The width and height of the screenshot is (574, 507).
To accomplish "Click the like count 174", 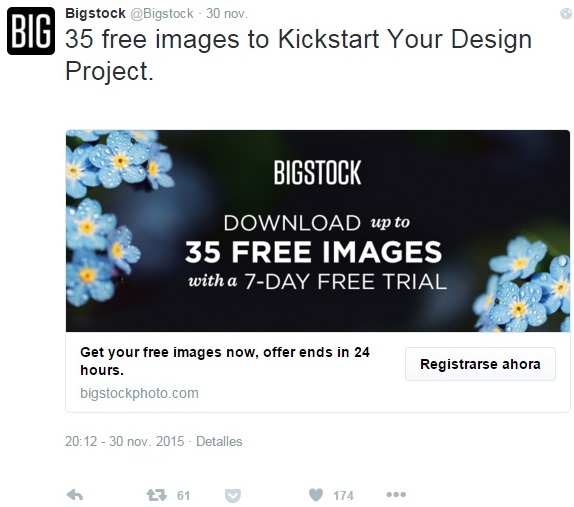I will [x=343, y=495].
